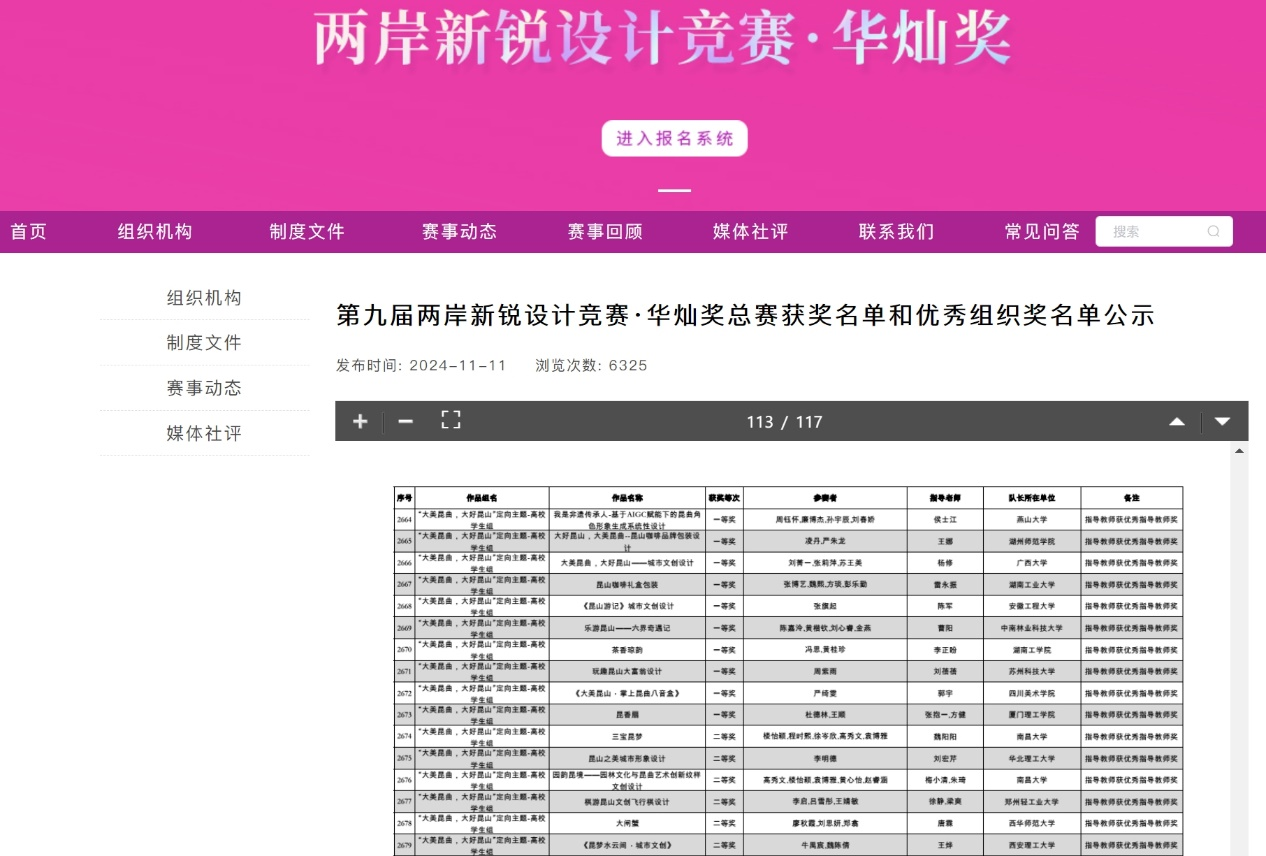Focus the 搜索 input field
The height and width of the screenshot is (856, 1266).
pyautogui.click(x=1155, y=231)
